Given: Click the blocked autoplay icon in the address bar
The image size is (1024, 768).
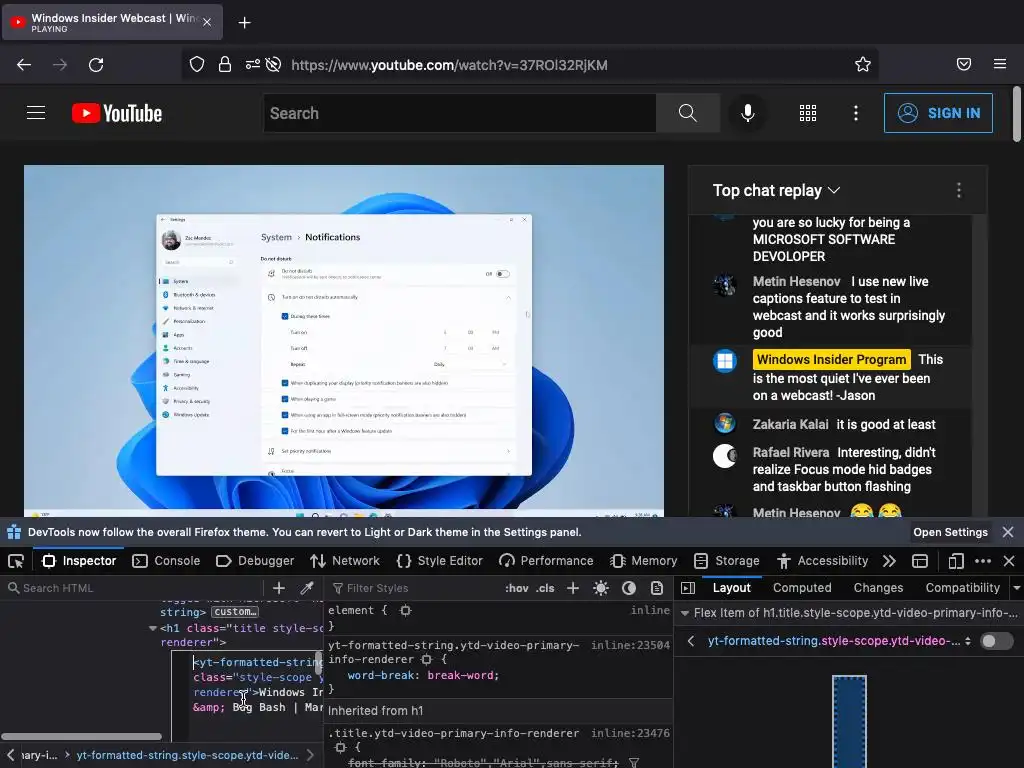Looking at the screenshot, I should click(274, 64).
